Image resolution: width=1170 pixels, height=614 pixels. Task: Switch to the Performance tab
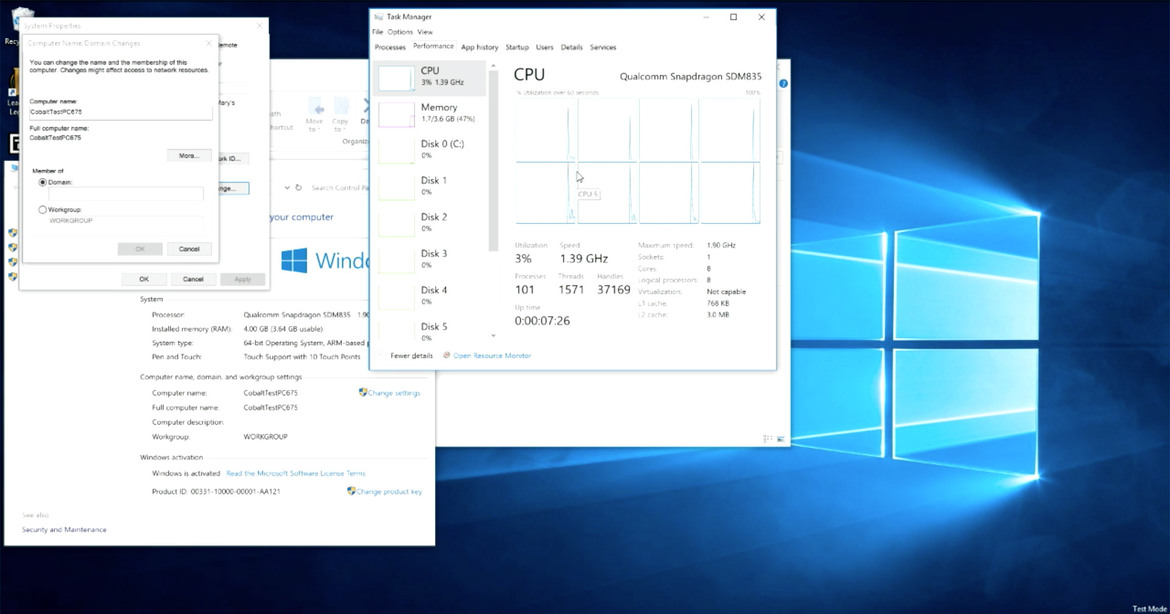tap(434, 46)
